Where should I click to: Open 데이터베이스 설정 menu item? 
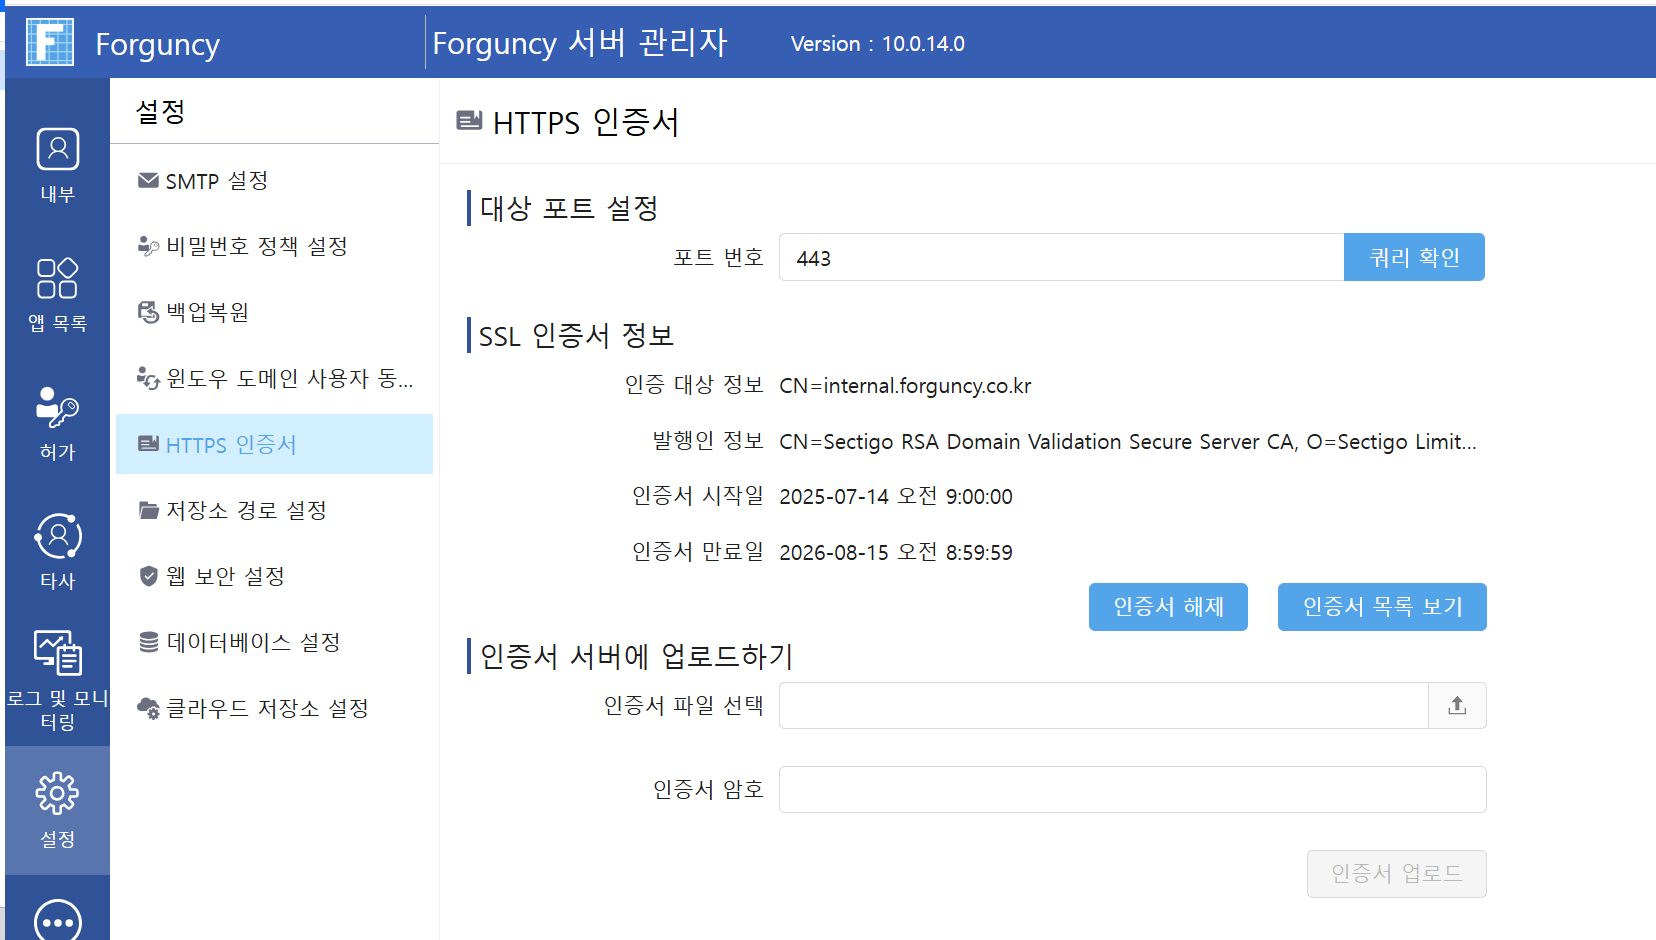(x=274, y=642)
